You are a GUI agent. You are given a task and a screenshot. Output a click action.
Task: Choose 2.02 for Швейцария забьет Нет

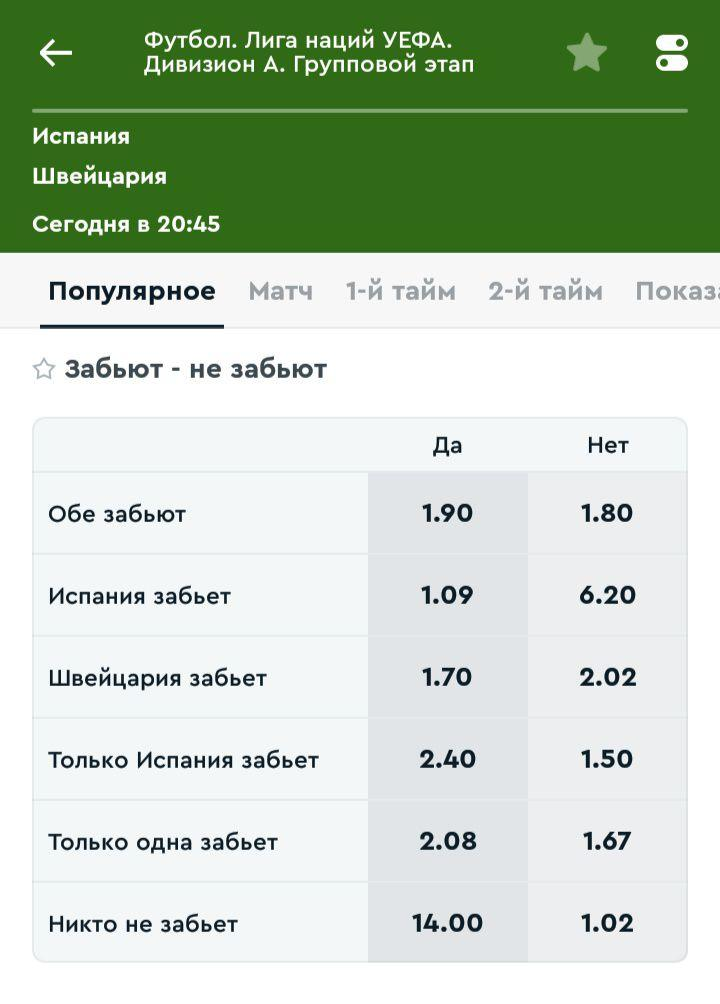pos(607,676)
